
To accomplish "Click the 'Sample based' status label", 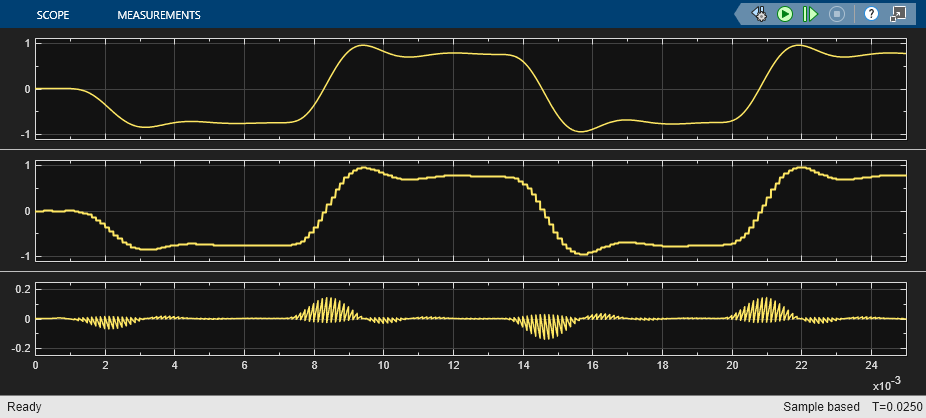I will point(821,407).
